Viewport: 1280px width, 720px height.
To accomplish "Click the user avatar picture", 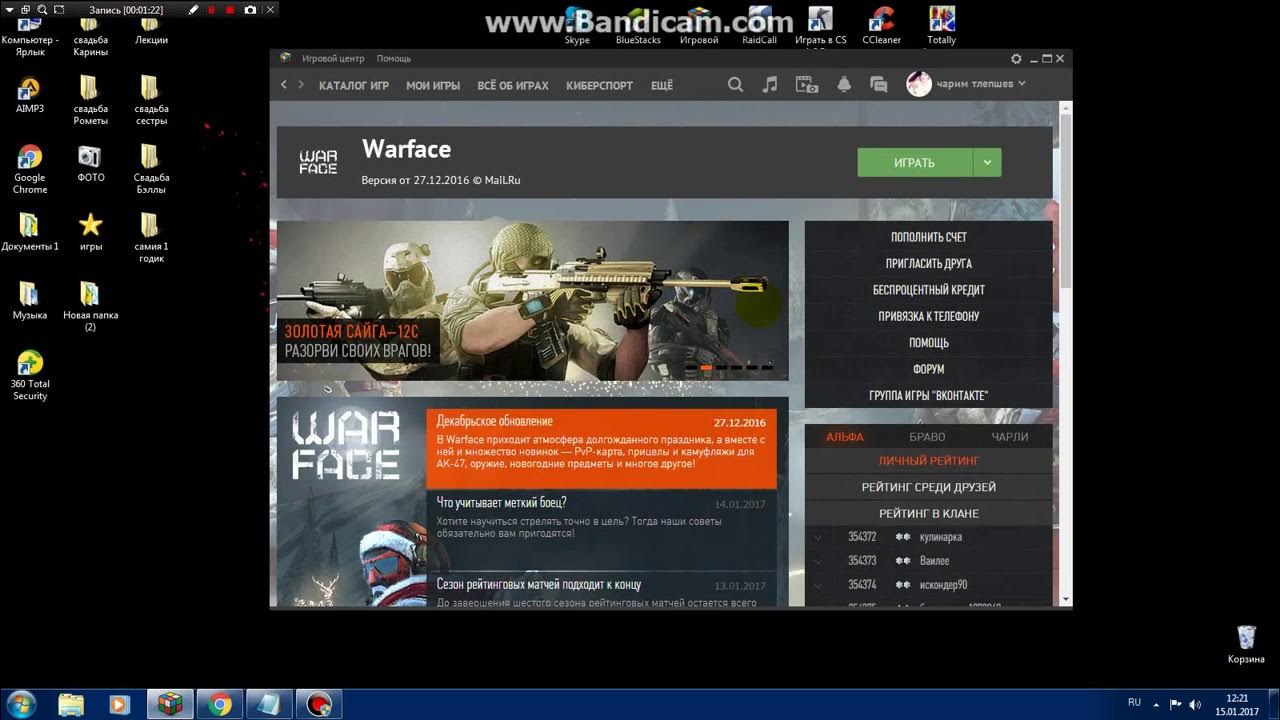I will click(x=918, y=84).
